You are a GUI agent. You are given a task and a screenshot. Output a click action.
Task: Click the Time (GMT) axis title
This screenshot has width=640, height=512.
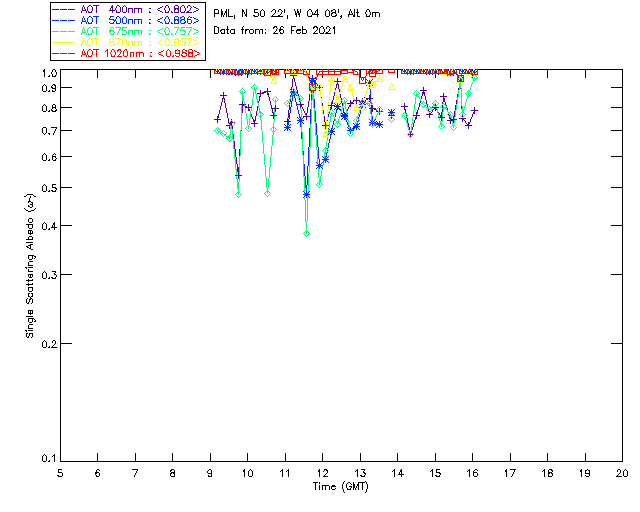tap(341, 487)
